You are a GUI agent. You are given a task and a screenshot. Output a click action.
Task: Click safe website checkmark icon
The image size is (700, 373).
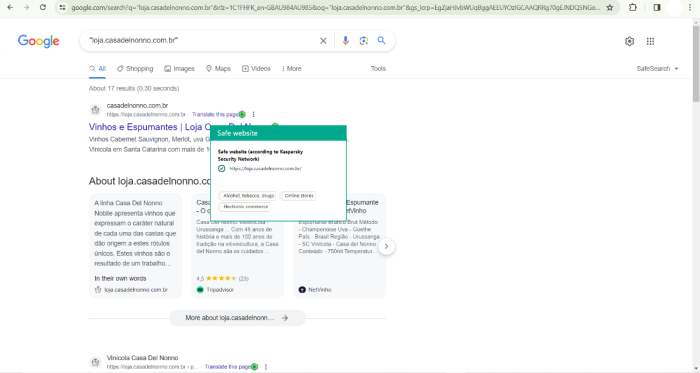[x=221, y=169]
